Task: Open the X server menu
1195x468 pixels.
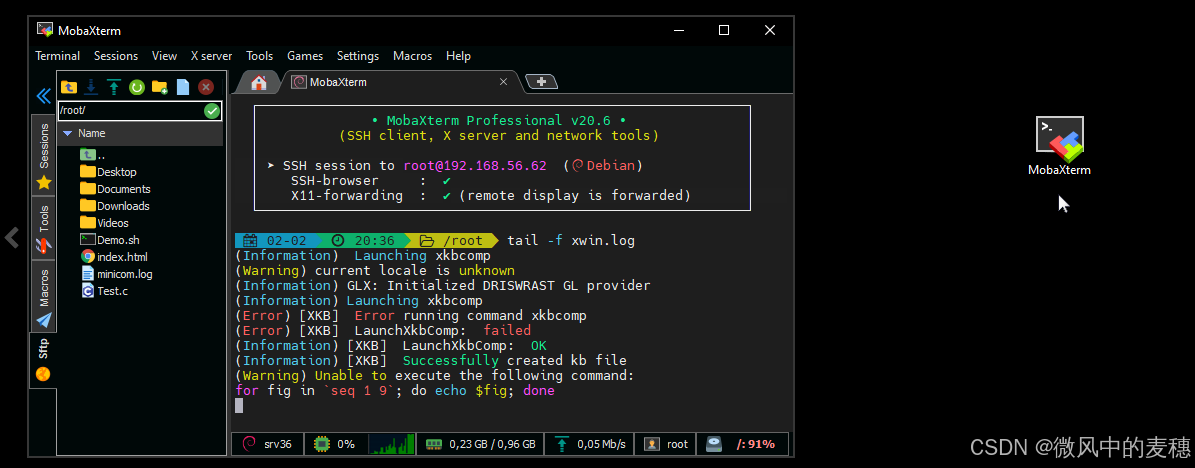Action: (211, 56)
